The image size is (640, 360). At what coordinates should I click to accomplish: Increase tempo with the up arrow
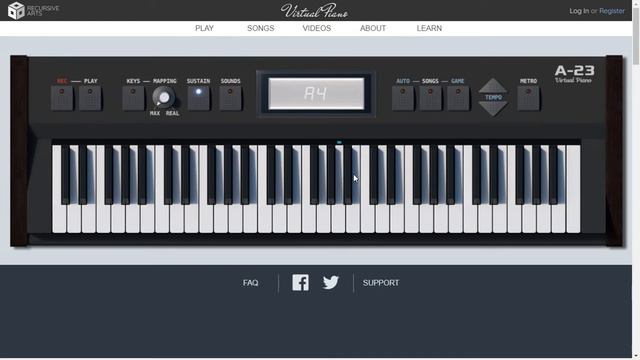(x=493, y=86)
